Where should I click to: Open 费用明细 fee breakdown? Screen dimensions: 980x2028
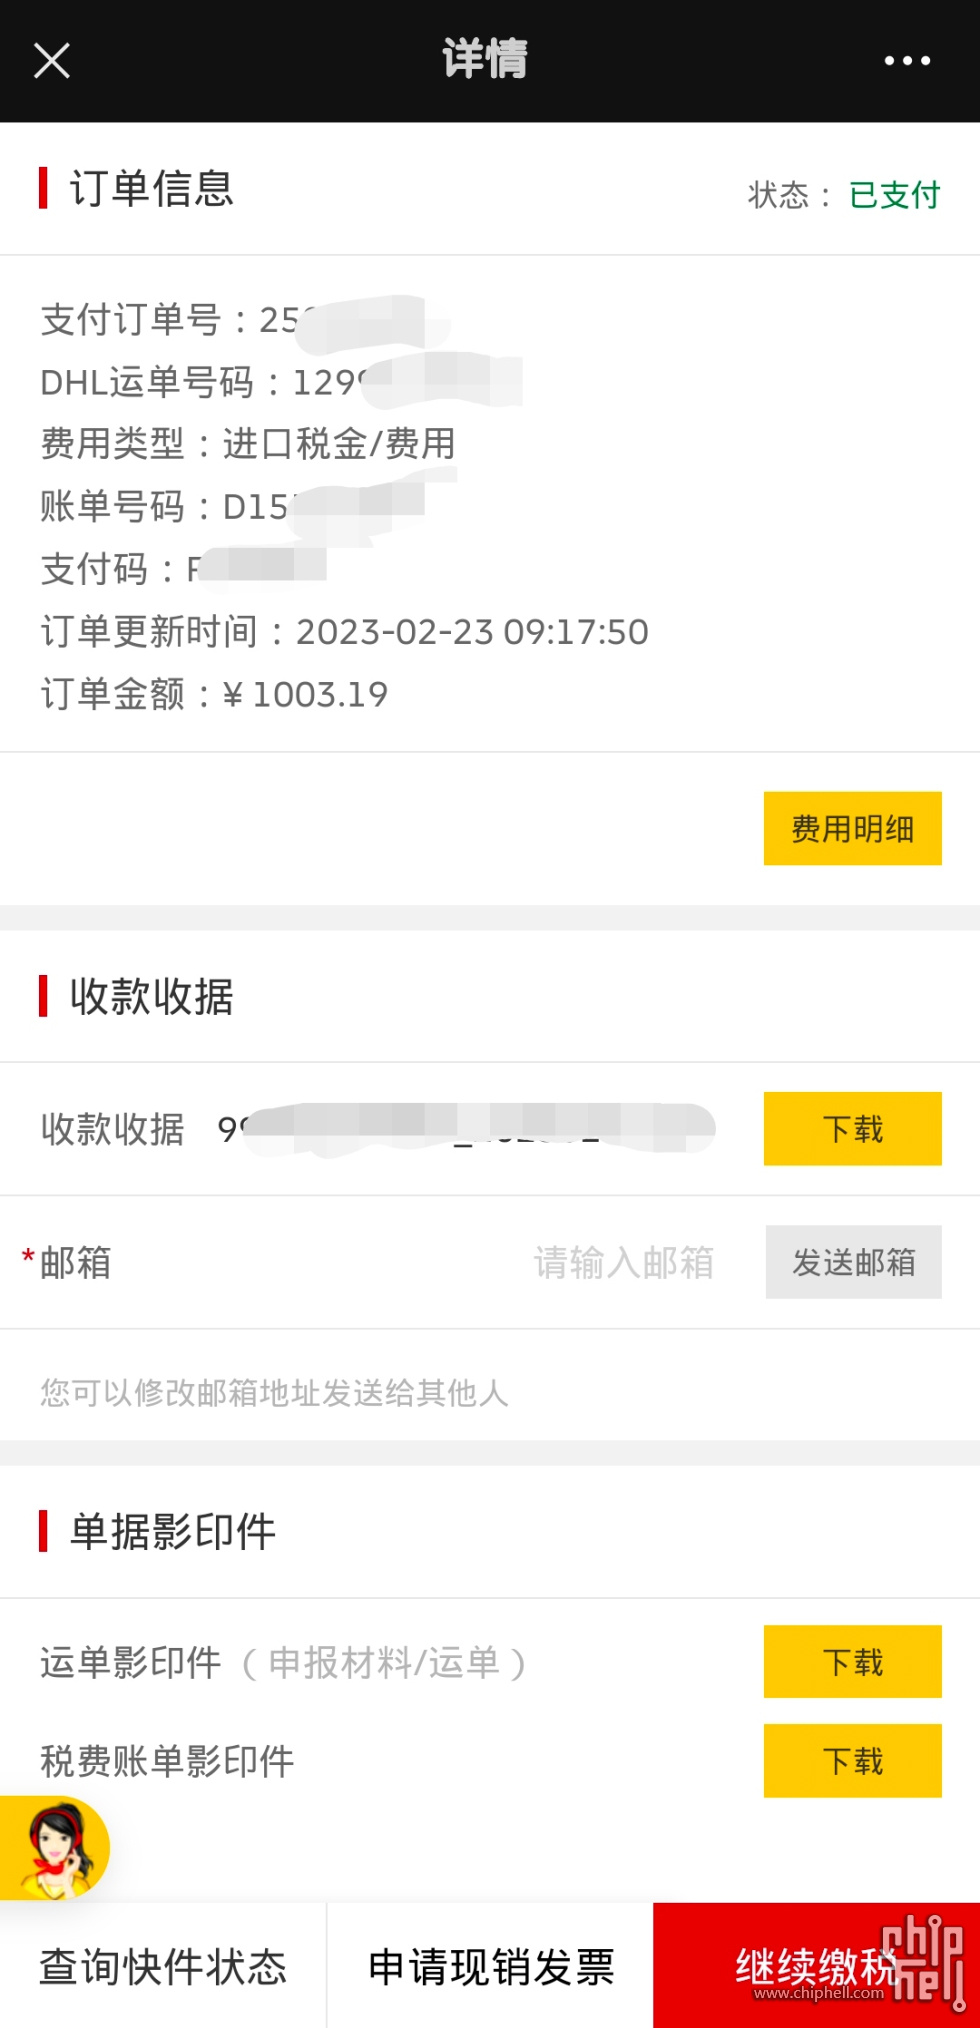pyautogui.click(x=852, y=828)
